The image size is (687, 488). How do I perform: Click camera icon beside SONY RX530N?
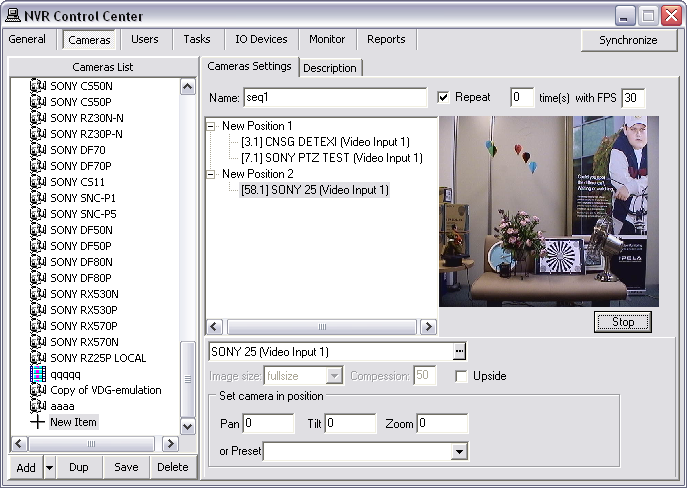38,294
